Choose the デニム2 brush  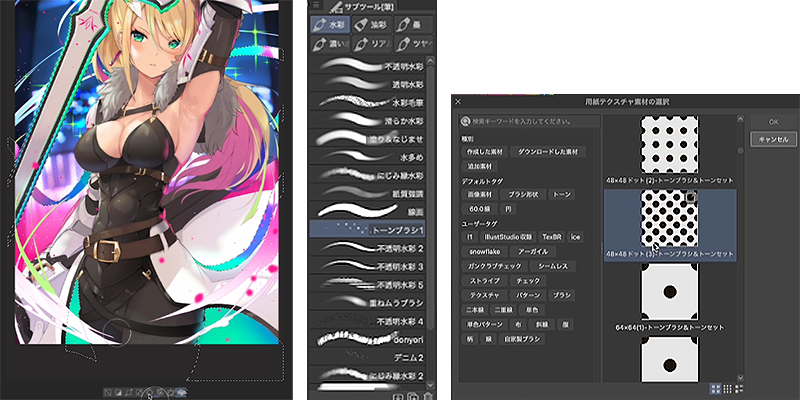[x=367, y=358]
